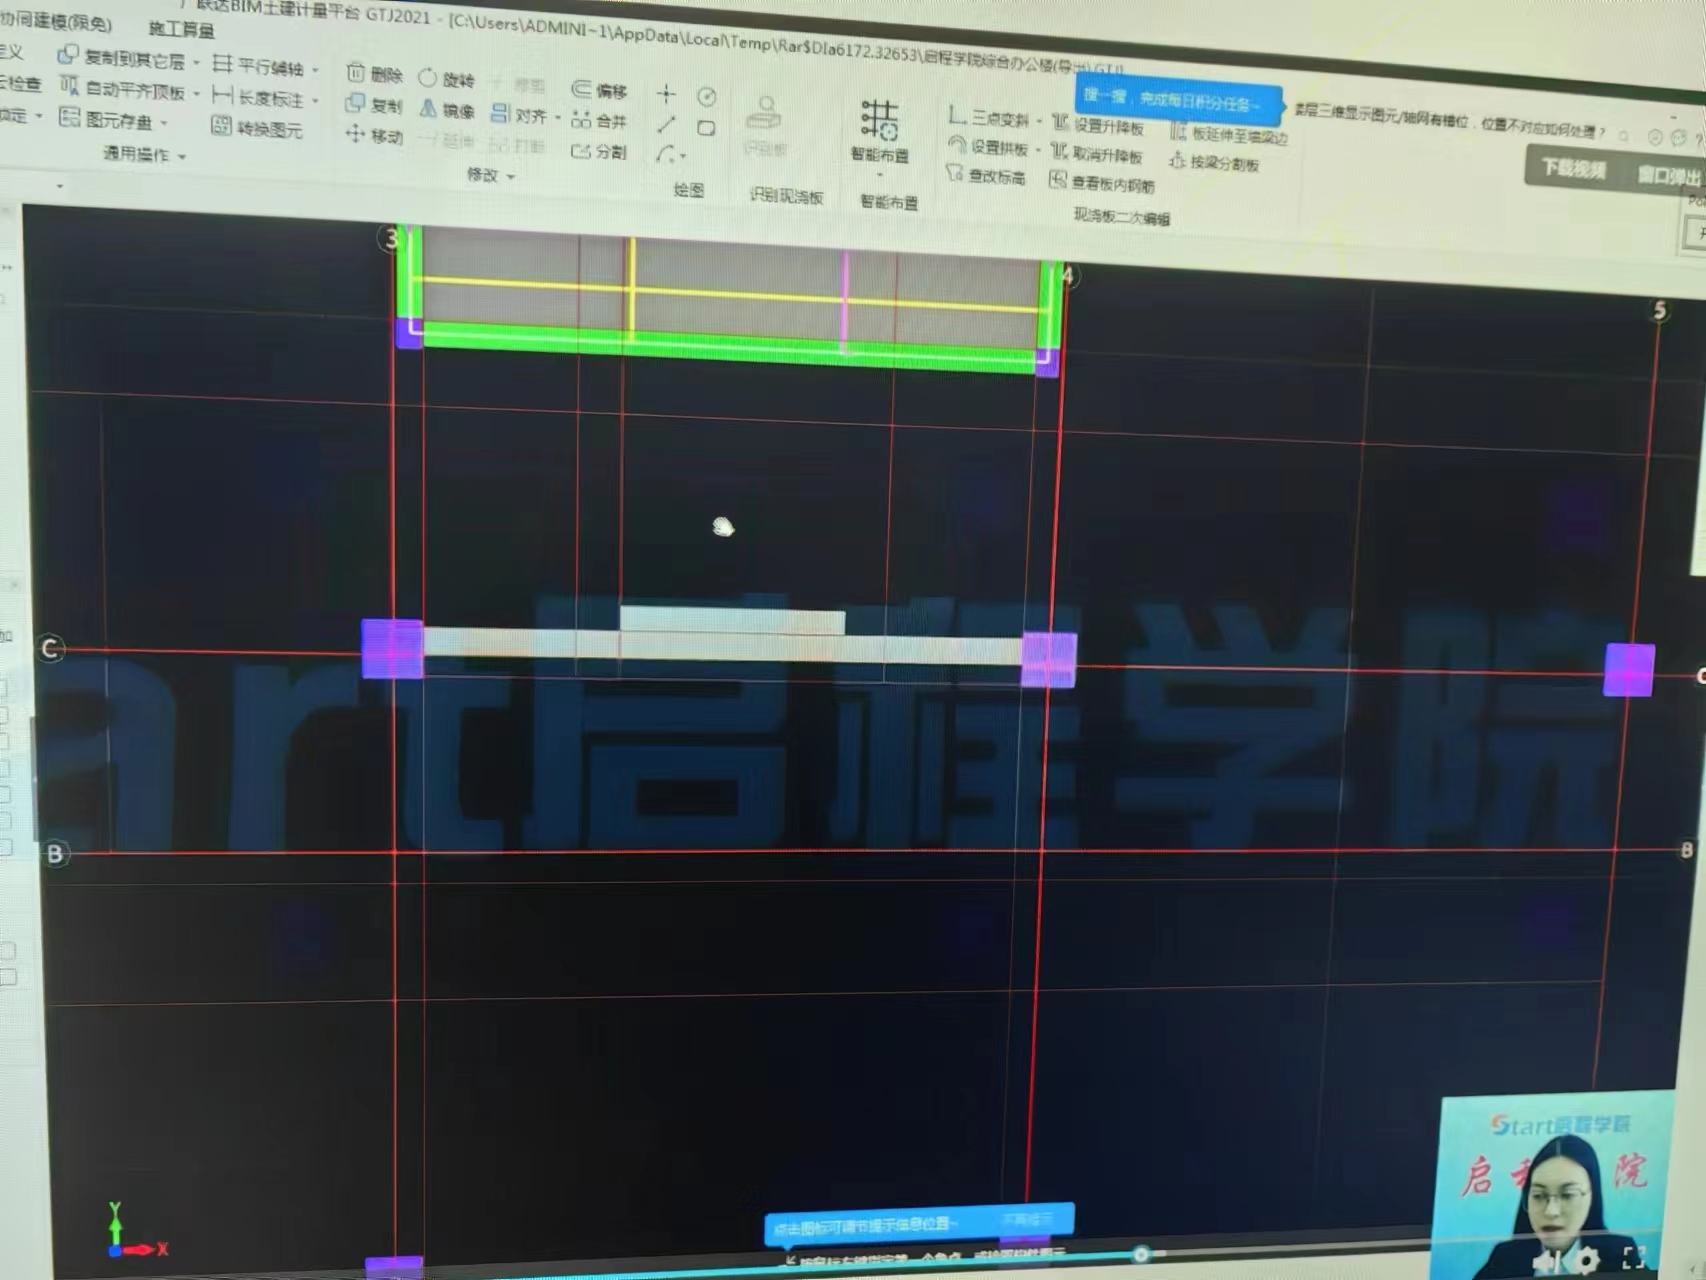1706x1280 pixels.
Task: Click the 下载视频 button
Action: (x=1573, y=168)
